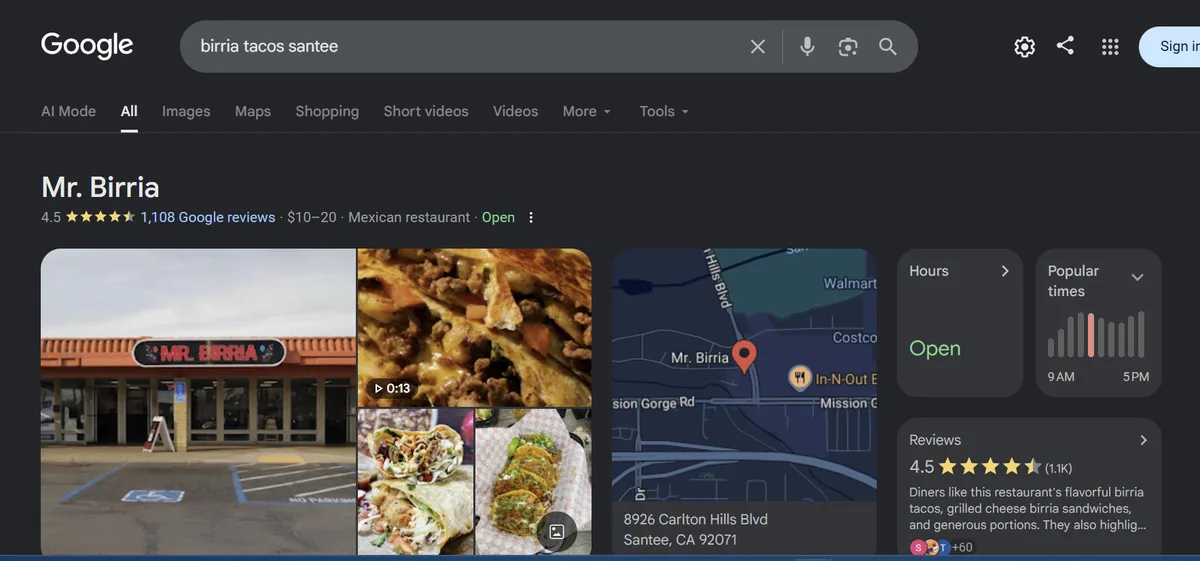Click the highlighted popular times bar
The width and height of the screenshot is (1200, 561).
pyautogui.click(x=1090, y=335)
